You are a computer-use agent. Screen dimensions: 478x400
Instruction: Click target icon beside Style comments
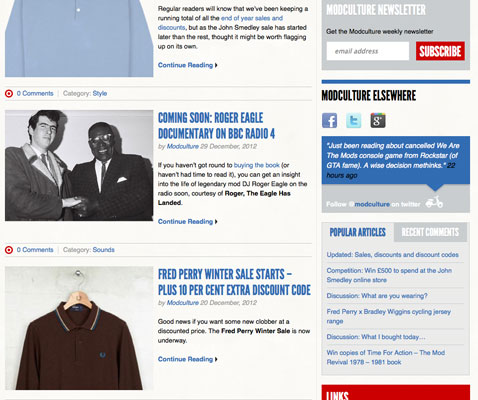point(9,94)
